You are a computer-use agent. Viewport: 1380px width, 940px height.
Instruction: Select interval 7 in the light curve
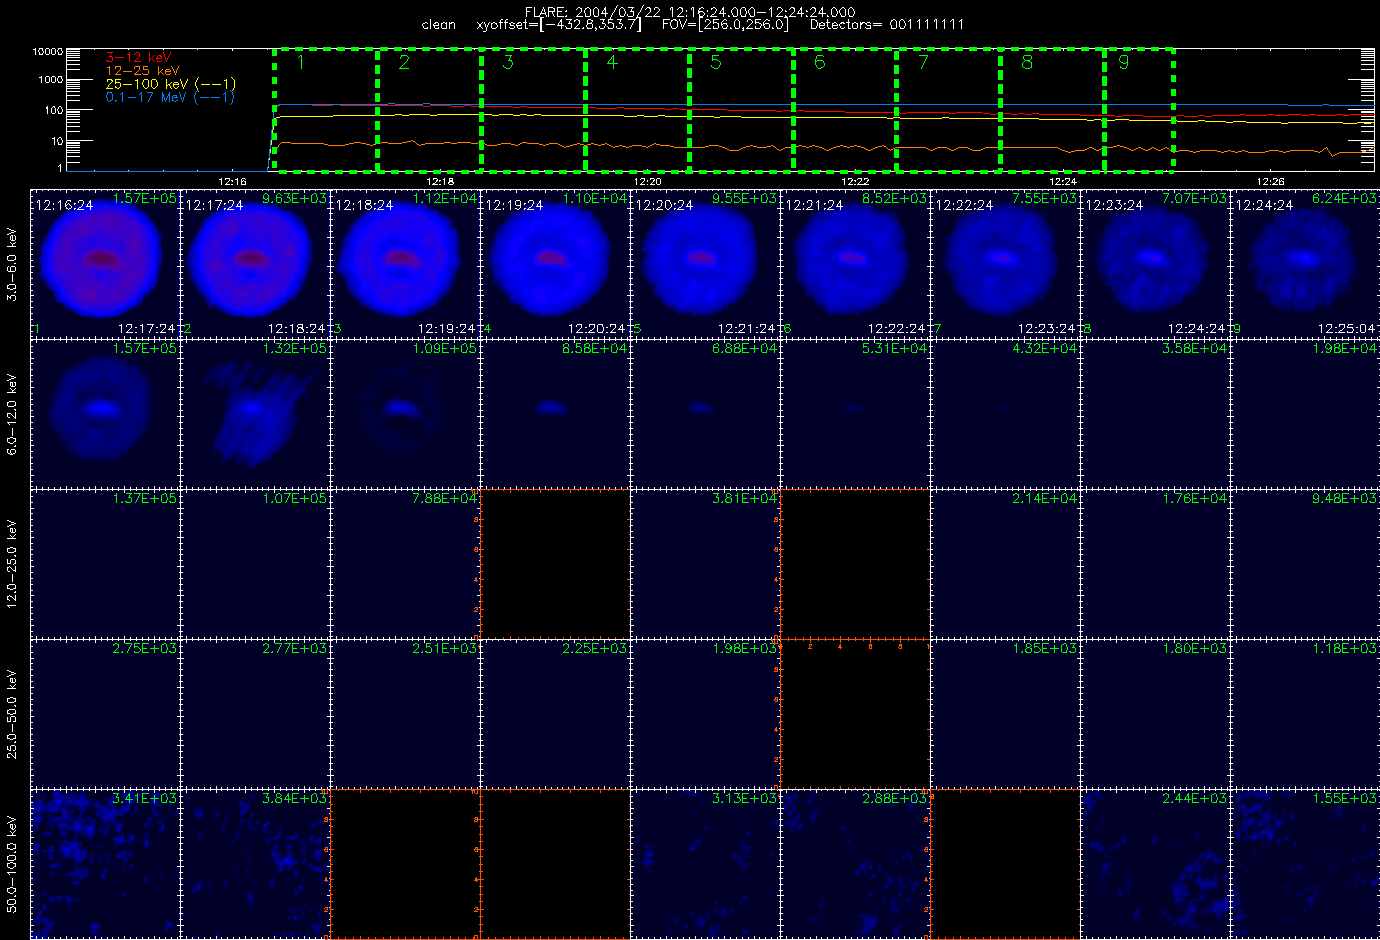(948, 109)
